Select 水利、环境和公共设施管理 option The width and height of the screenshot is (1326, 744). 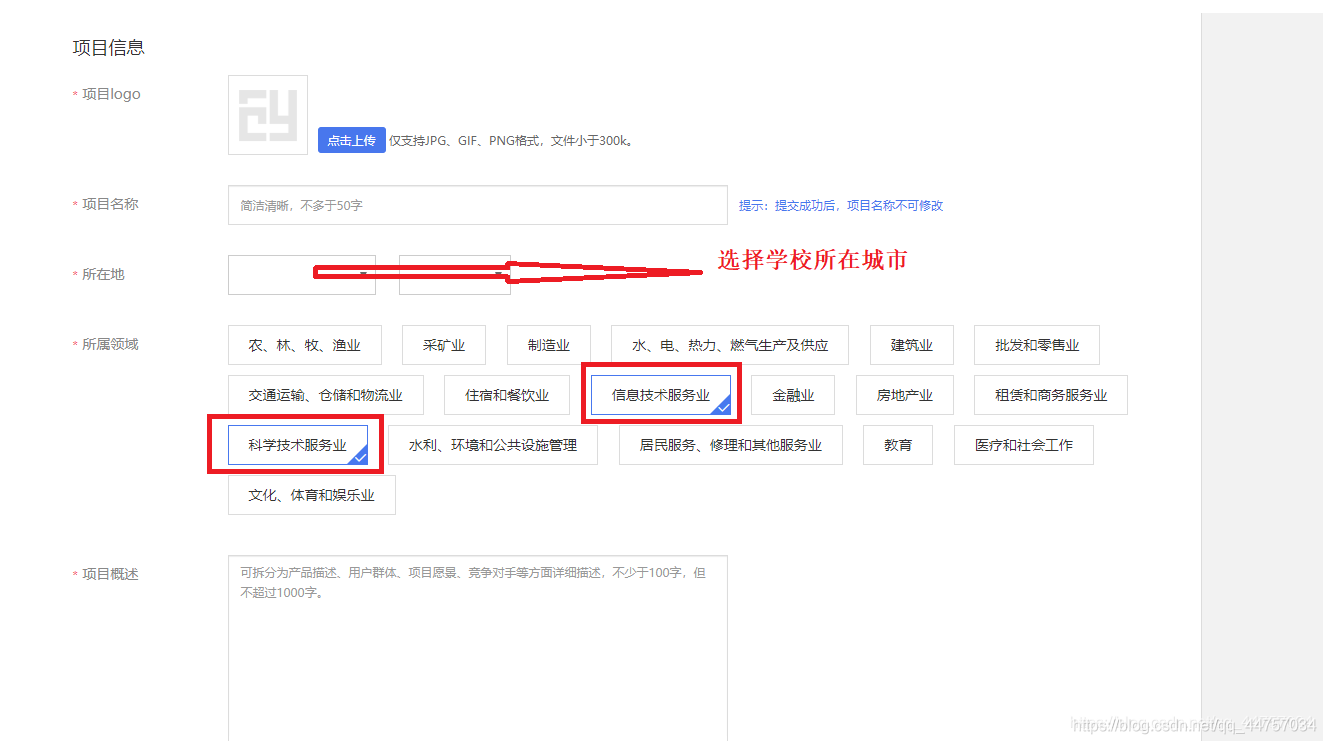pos(493,445)
